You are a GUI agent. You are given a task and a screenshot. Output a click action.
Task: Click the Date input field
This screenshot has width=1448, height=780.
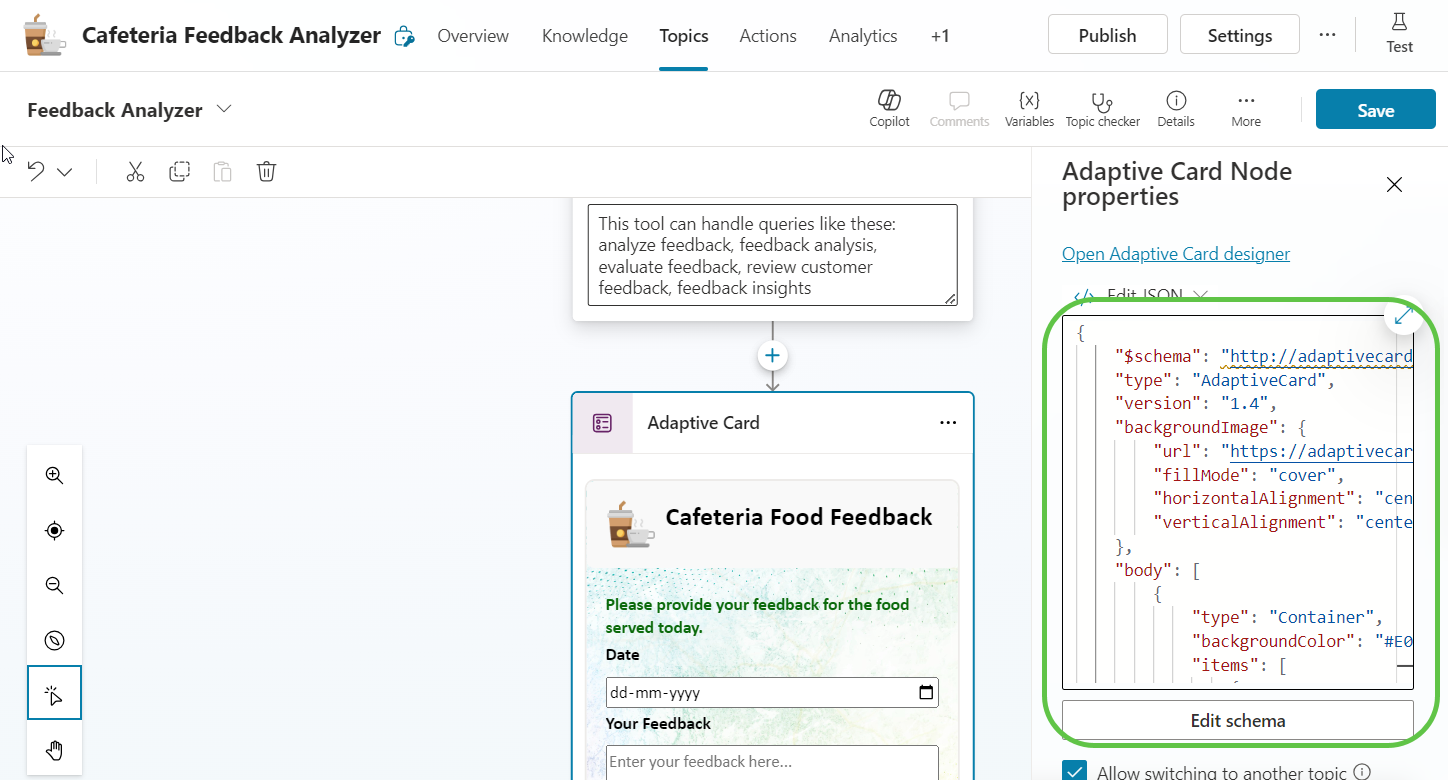(760, 693)
